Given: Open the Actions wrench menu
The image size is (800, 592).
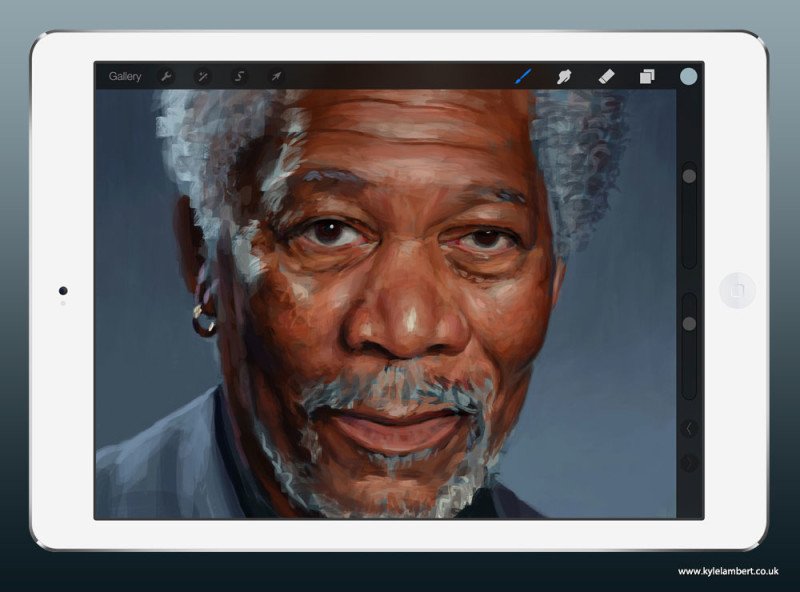Looking at the screenshot, I should pos(168,74).
